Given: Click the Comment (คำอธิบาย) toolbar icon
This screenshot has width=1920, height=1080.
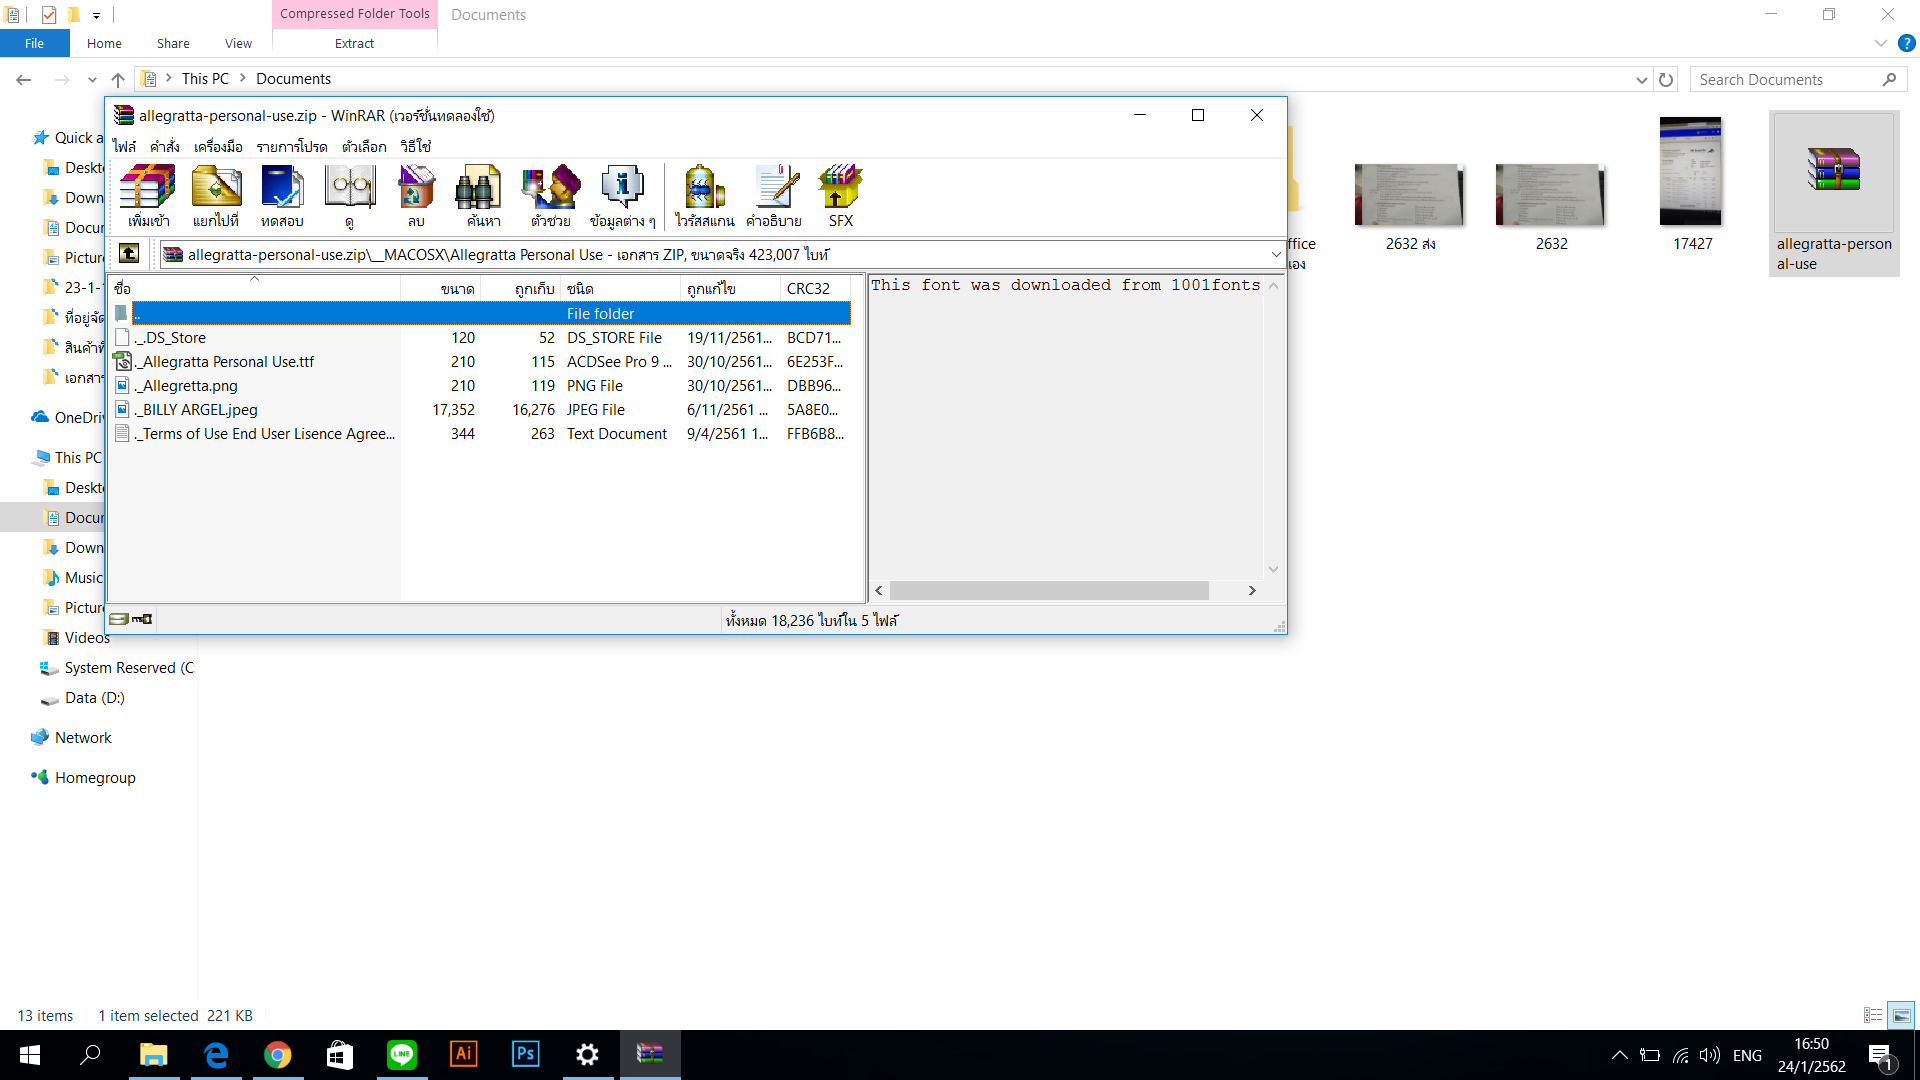Looking at the screenshot, I should [x=774, y=196].
